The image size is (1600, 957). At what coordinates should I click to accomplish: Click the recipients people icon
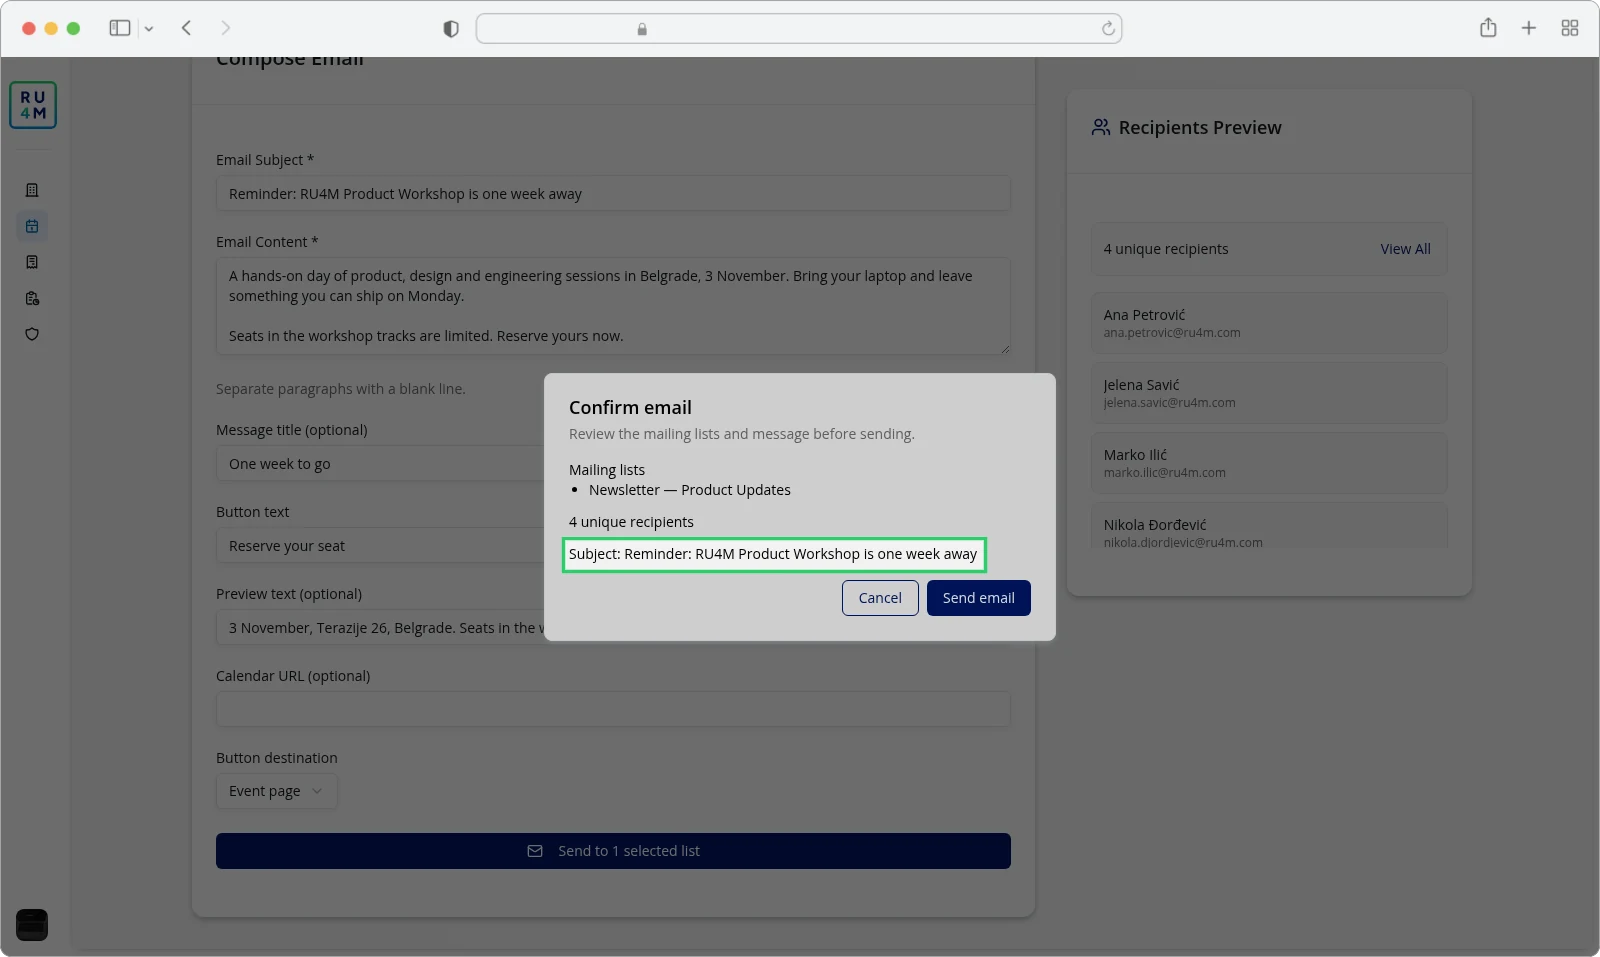pyautogui.click(x=1101, y=127)
